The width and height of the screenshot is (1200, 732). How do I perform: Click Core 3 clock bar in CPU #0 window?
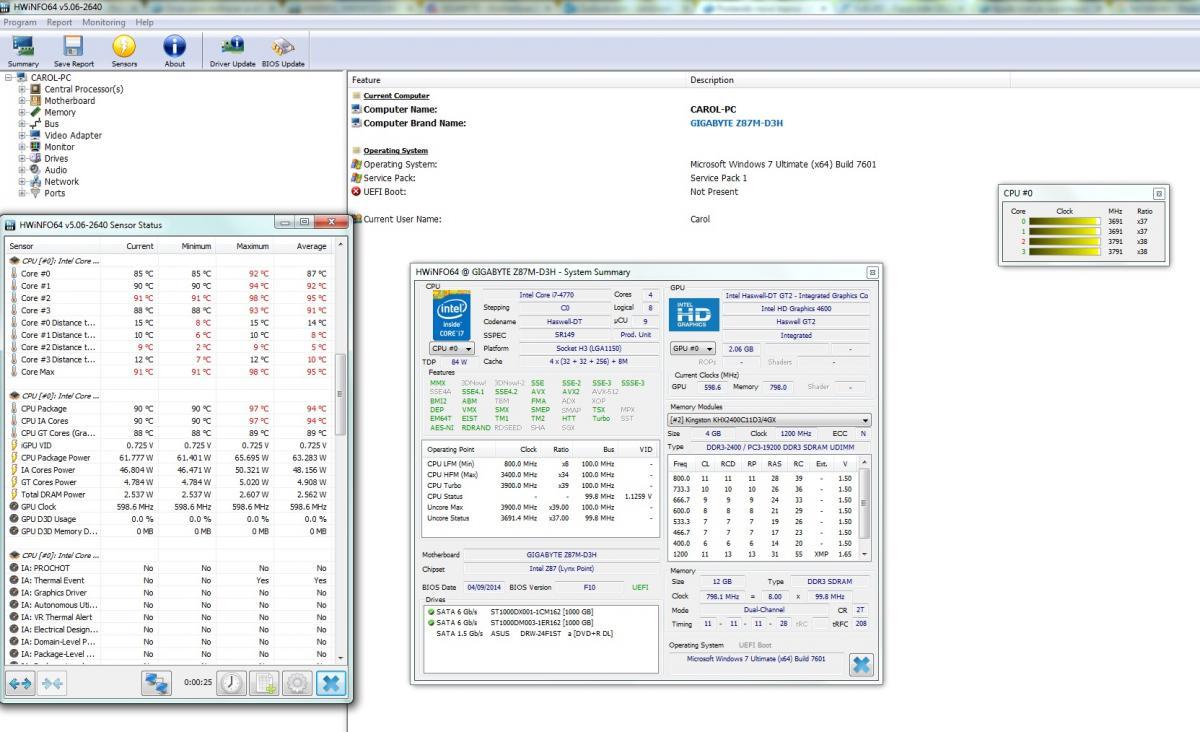coord(1066,252)
